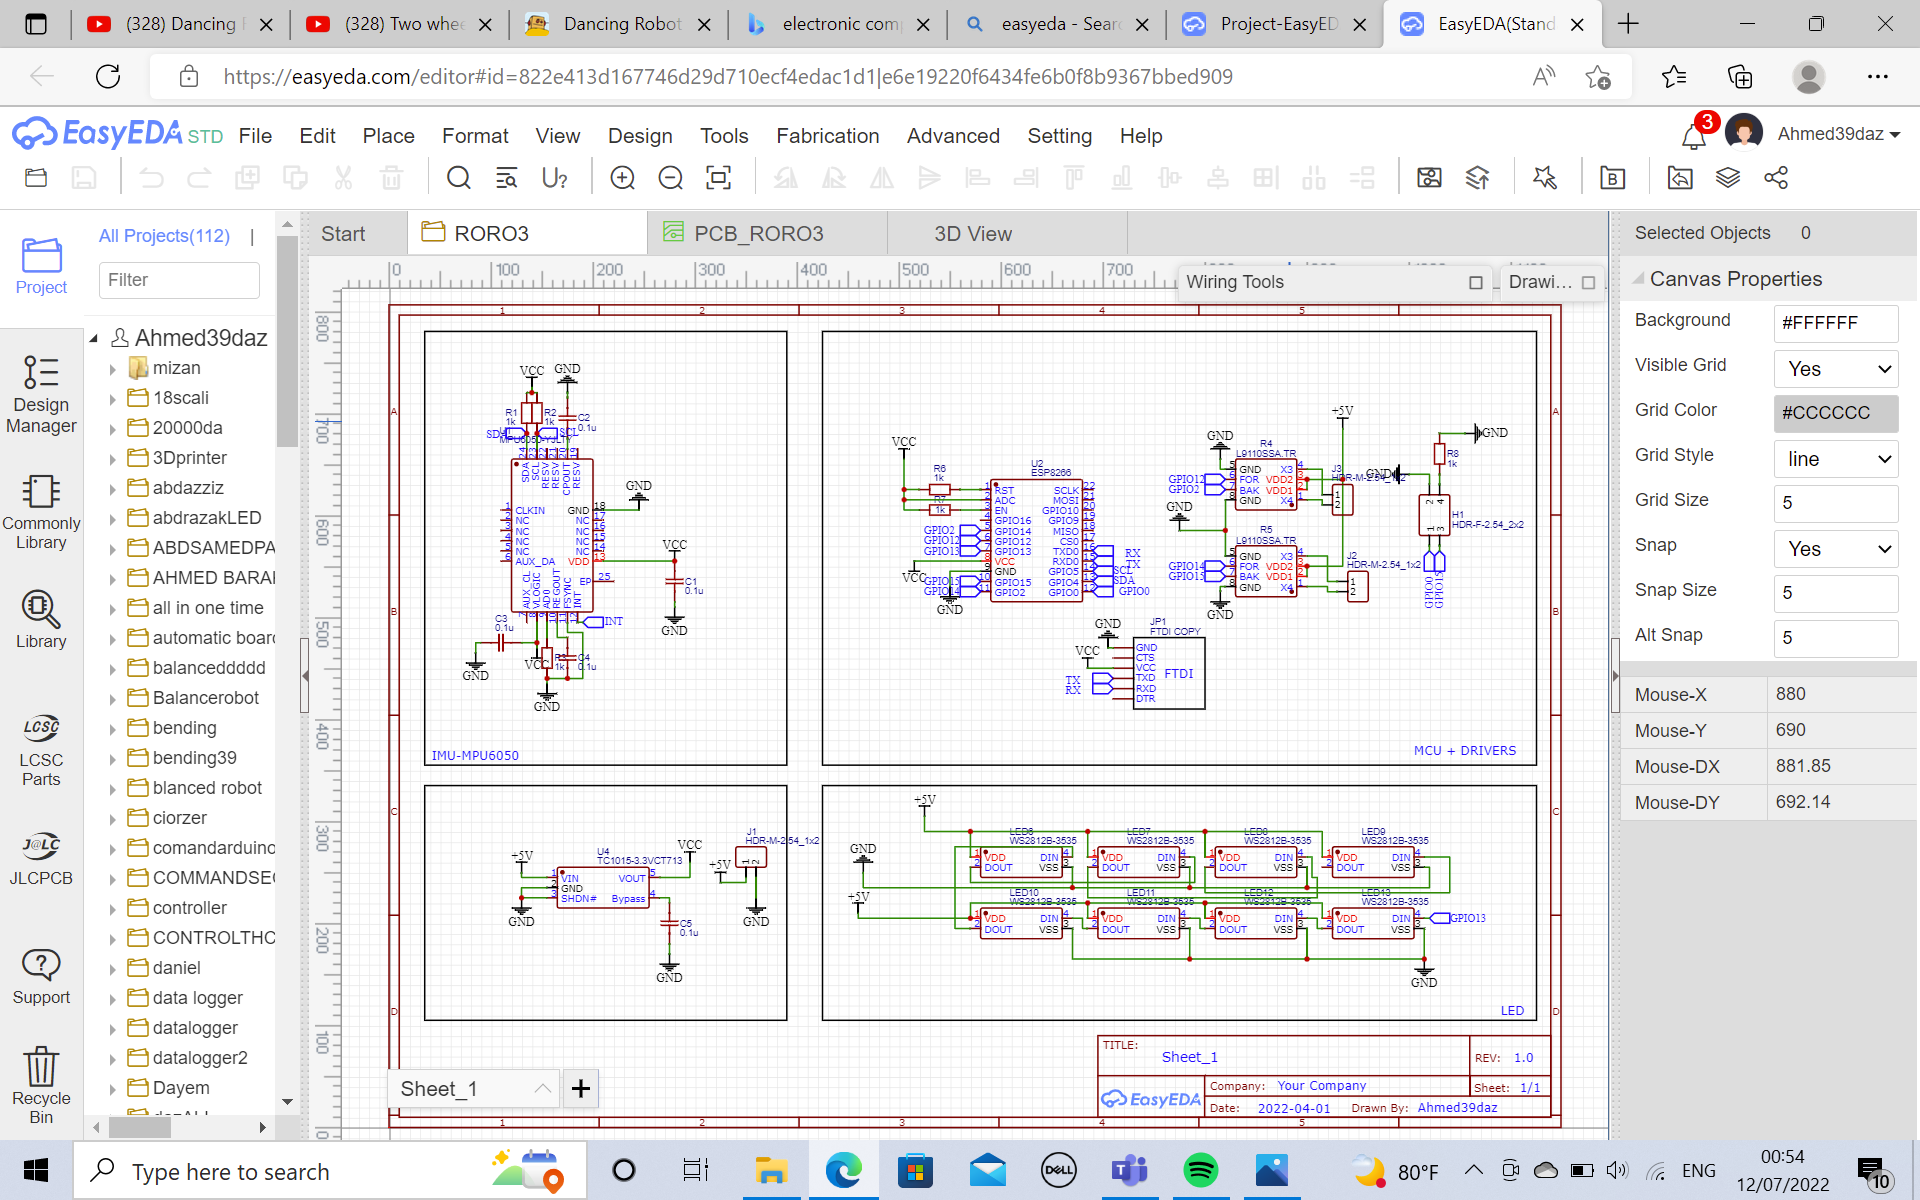Click the Zoom Out toolbar icon
Viewport: 1920px width, 1200px height.
click(x=670, y=179)
